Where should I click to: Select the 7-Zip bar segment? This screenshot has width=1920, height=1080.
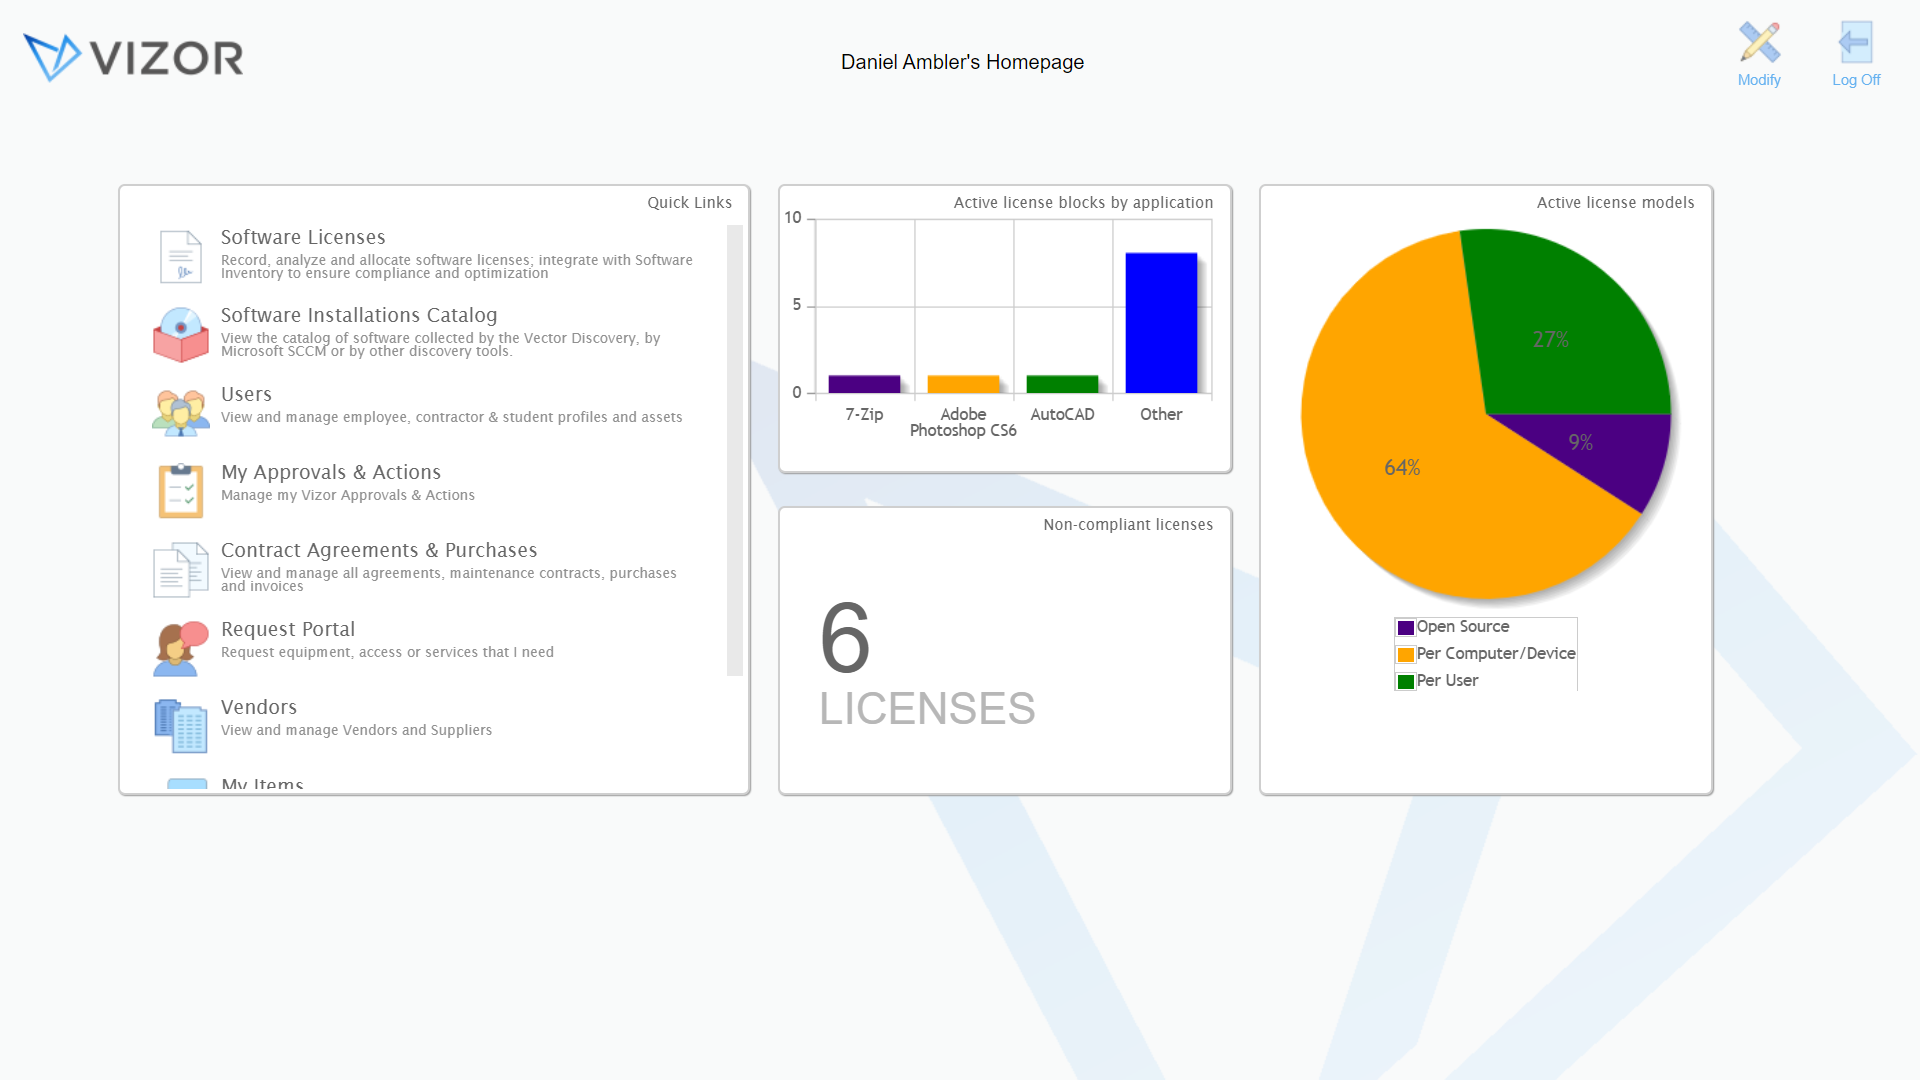tap(864, 385)
